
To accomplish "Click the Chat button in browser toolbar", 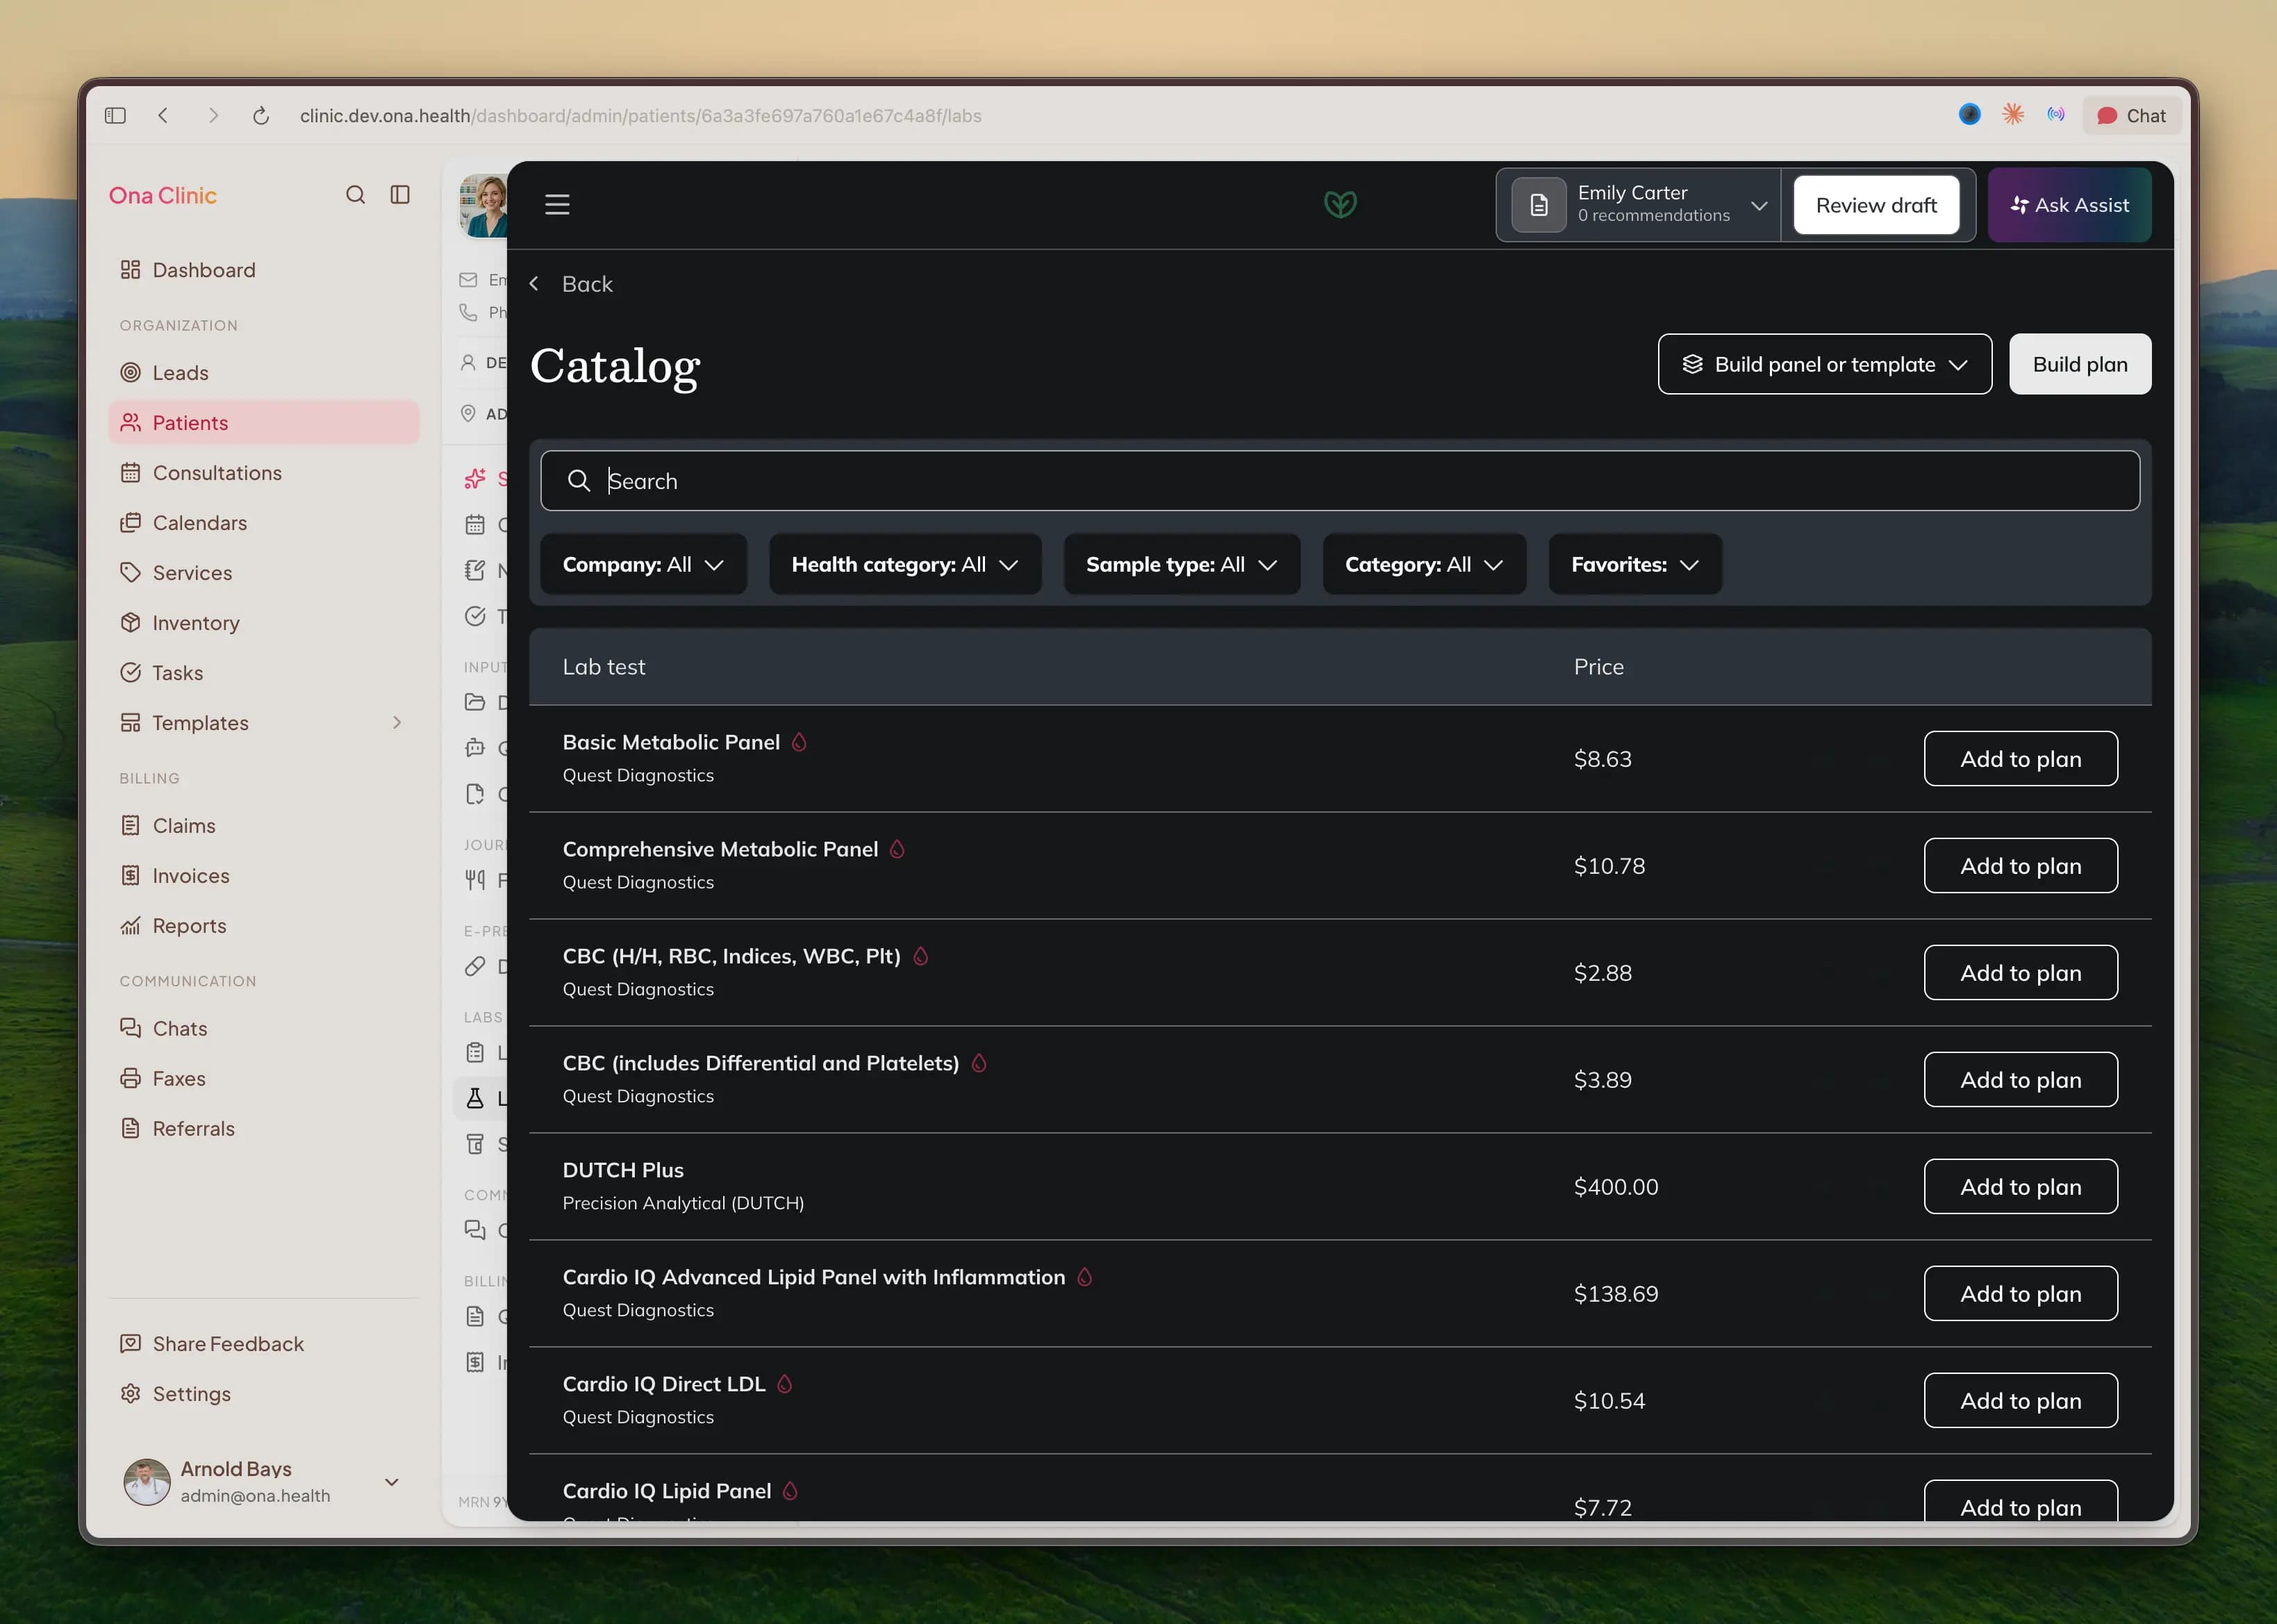I will click(x=2131, y=116).
